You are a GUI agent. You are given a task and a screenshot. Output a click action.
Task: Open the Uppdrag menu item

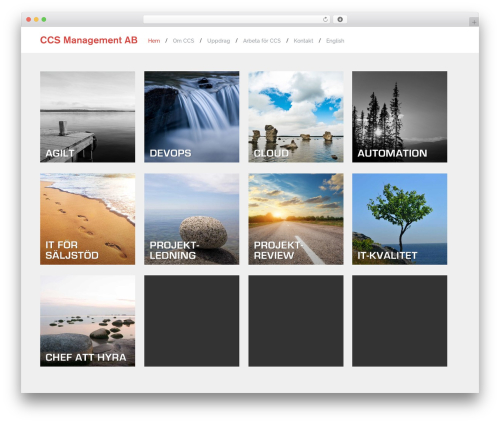coord(218,41)
